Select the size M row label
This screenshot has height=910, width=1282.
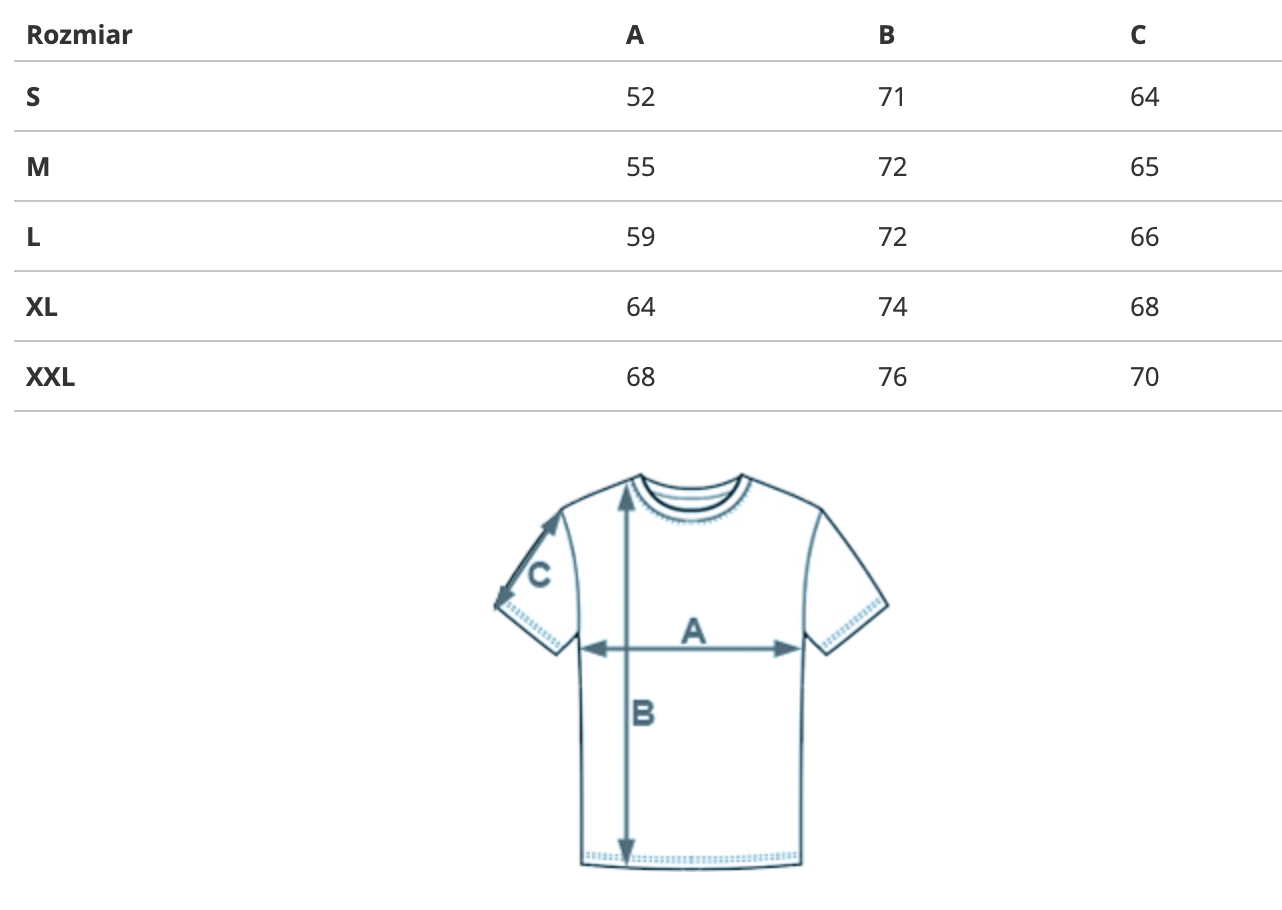click(x=38, y=167)
